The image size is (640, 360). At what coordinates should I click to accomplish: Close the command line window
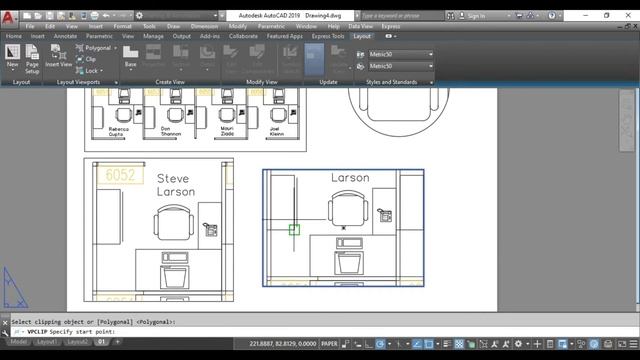5,322
